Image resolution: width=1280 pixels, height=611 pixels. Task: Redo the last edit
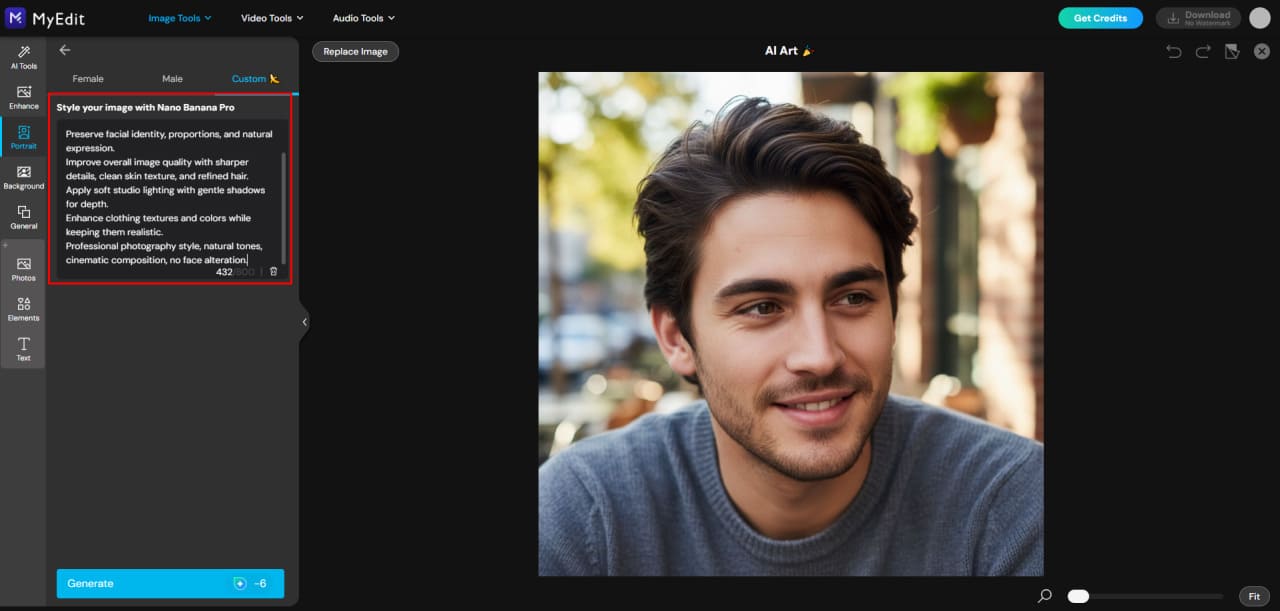[x=1203, y=51]
